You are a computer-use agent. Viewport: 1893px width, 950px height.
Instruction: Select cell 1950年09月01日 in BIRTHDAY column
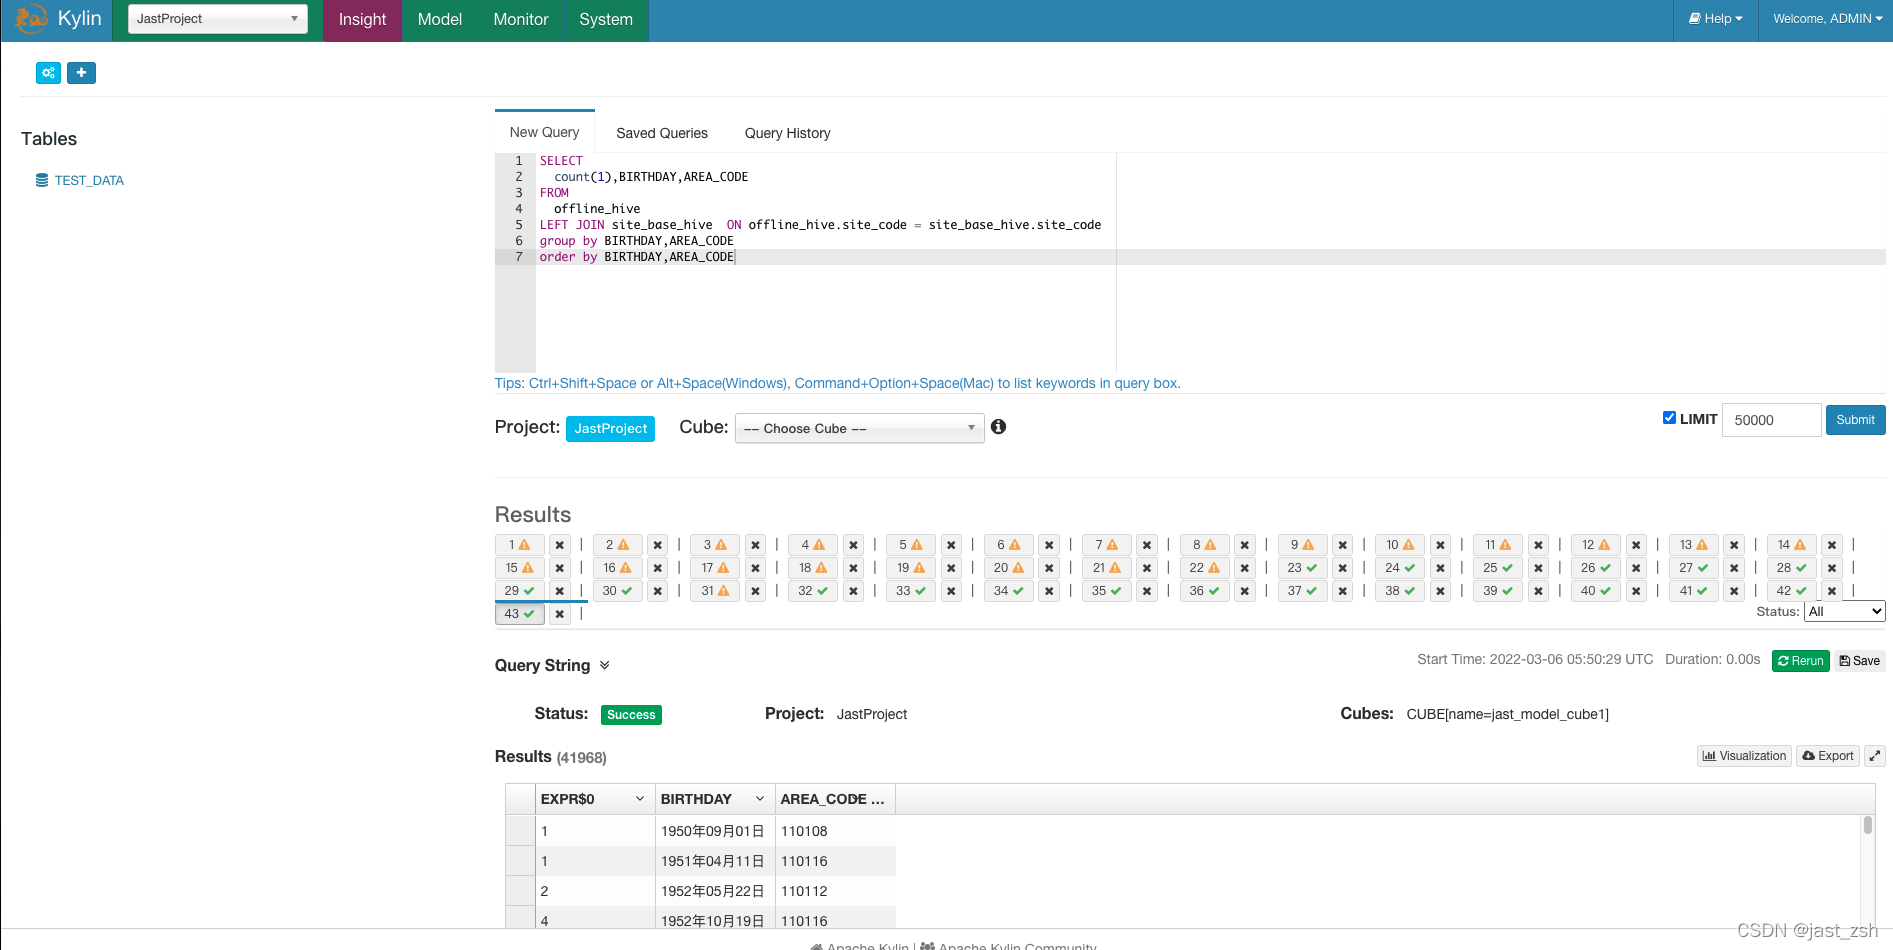click(714, 831)
